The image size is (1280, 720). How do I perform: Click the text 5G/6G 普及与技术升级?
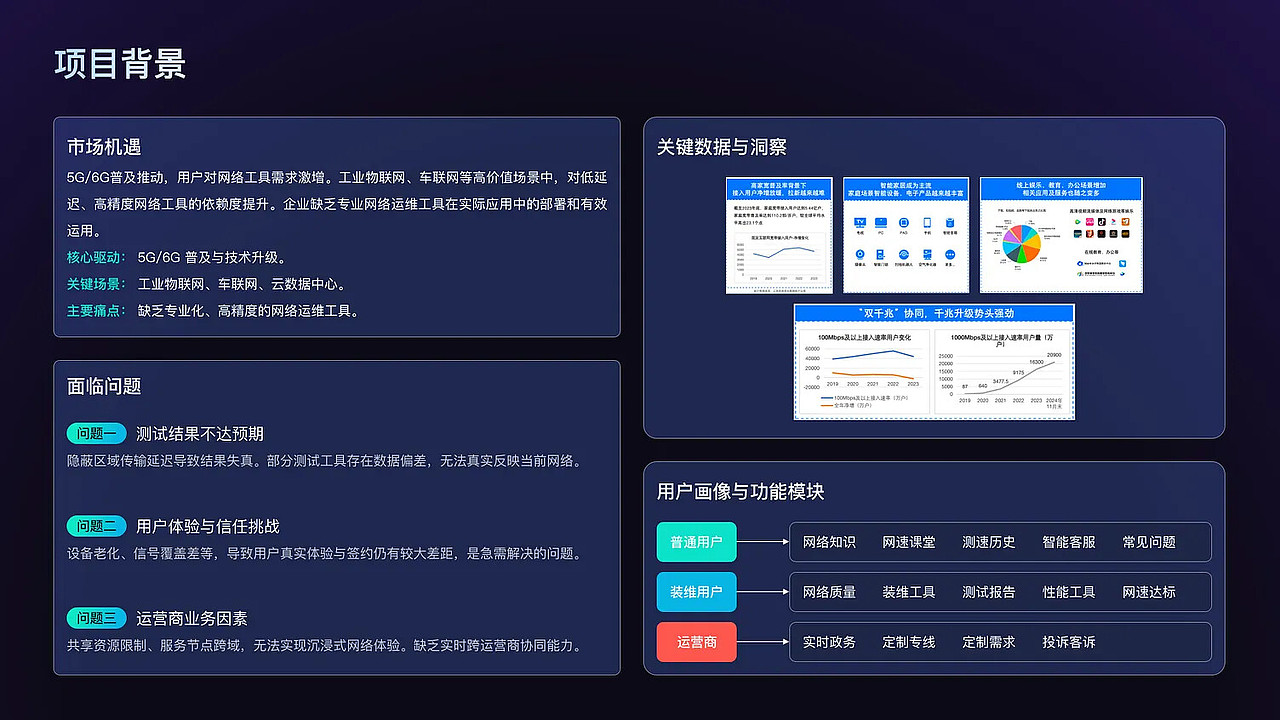pyautogui.click(x=213, y=257)
